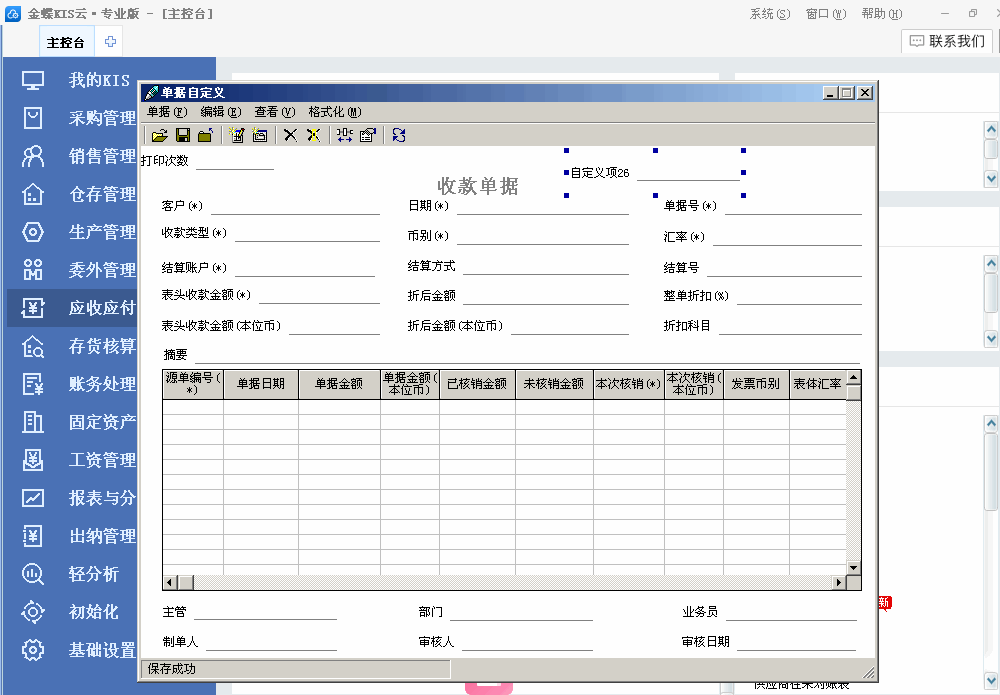This screenshot has width=1000, height=695.
Task: Click grid vertical scrollbar up arrow
Action: (x=853, y=377)
